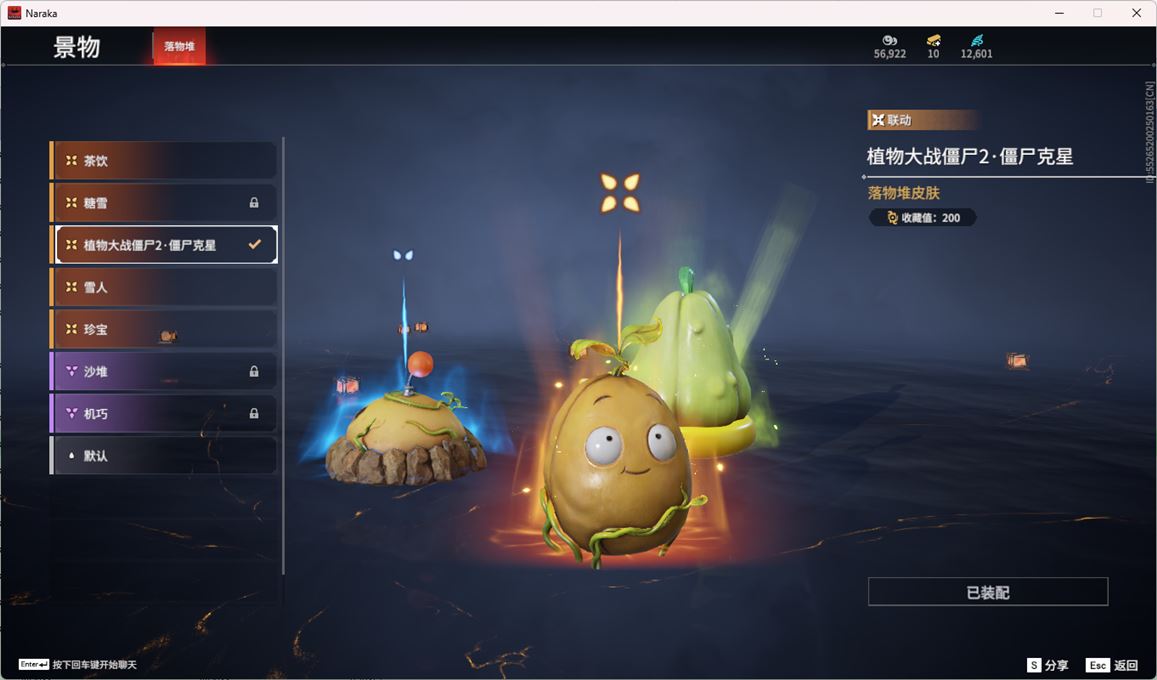This screenshot has width=1157, height=680.
Task: Click the purple rarity icon on 机巧
Action: (x=72, y=413)
